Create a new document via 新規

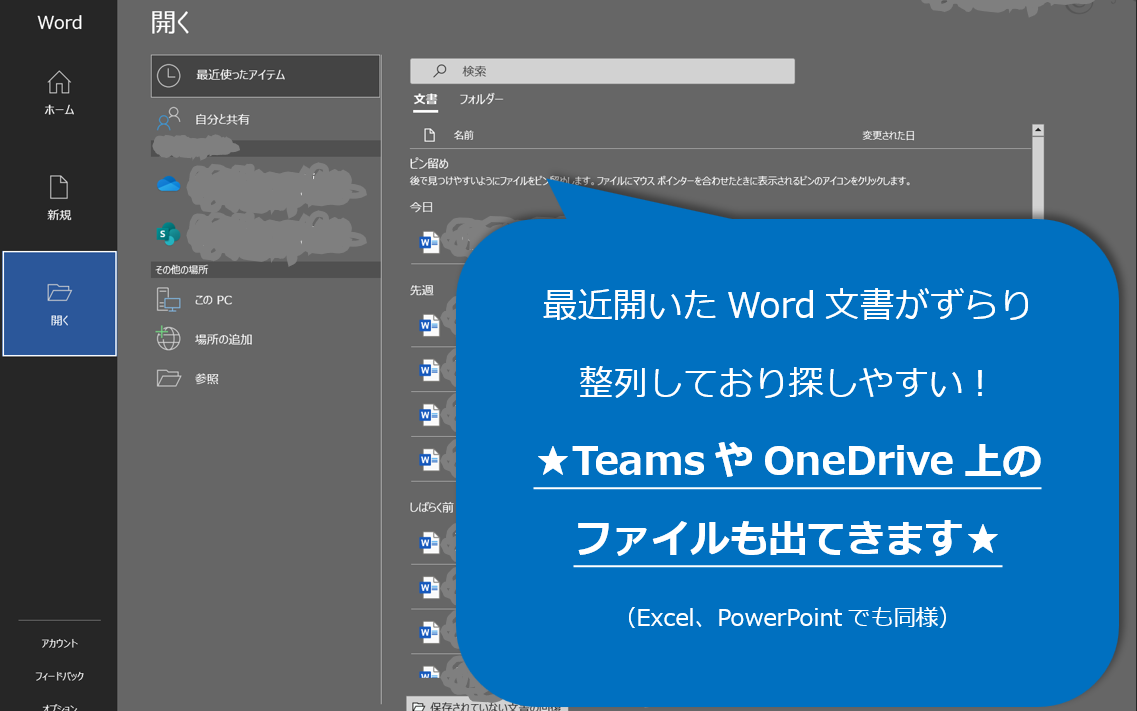click(59, 198)
